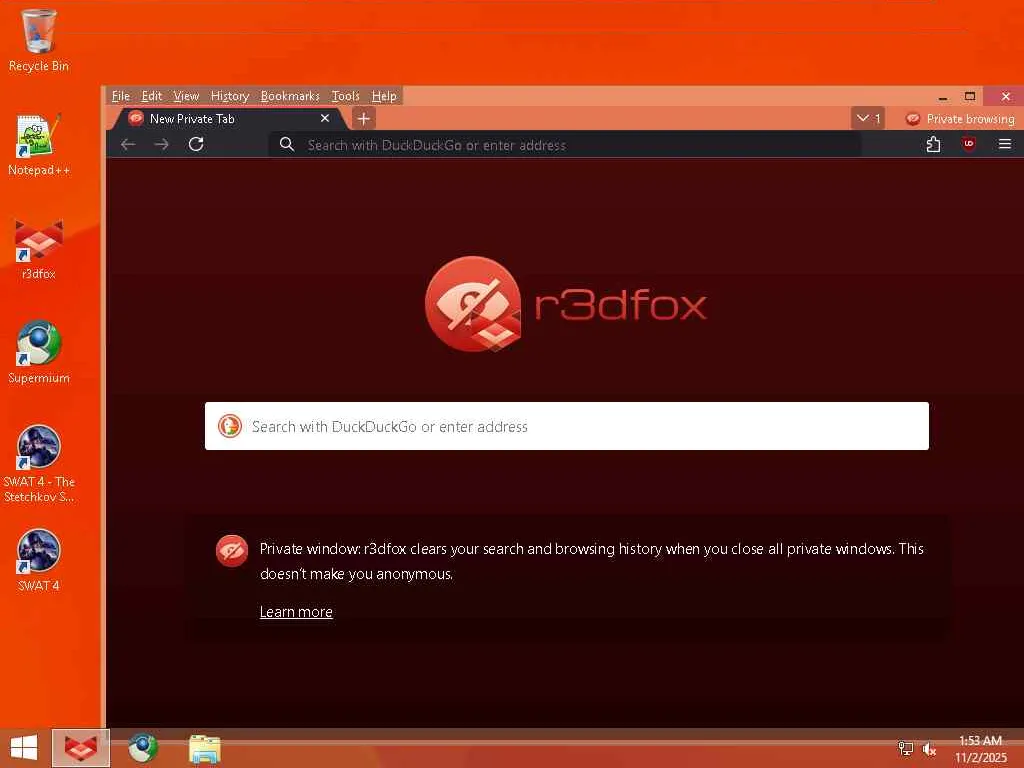The width and height of the screenshot is (1024, 768).
Task: Open the Recycle Bin desktop icon
Action: [x=39, y=40]
